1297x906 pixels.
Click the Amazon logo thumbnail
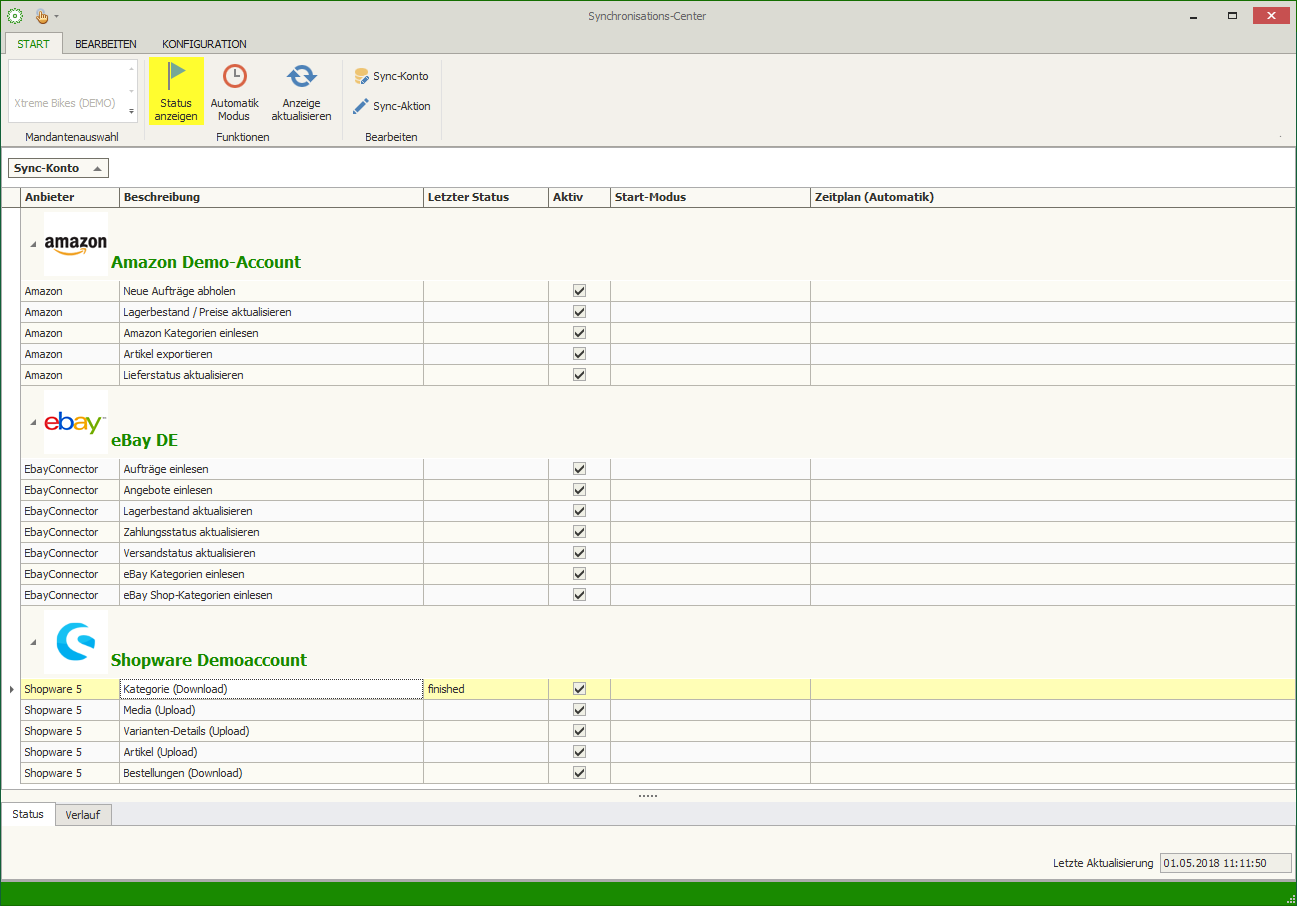(x=76, y=244)
